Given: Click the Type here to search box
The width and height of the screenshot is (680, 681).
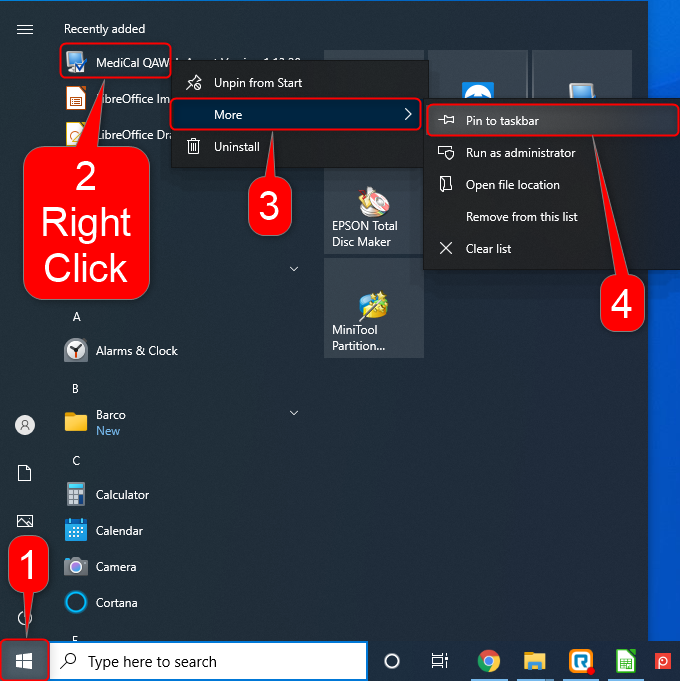Looking at the screenshot, I should (x=210, y=661).
